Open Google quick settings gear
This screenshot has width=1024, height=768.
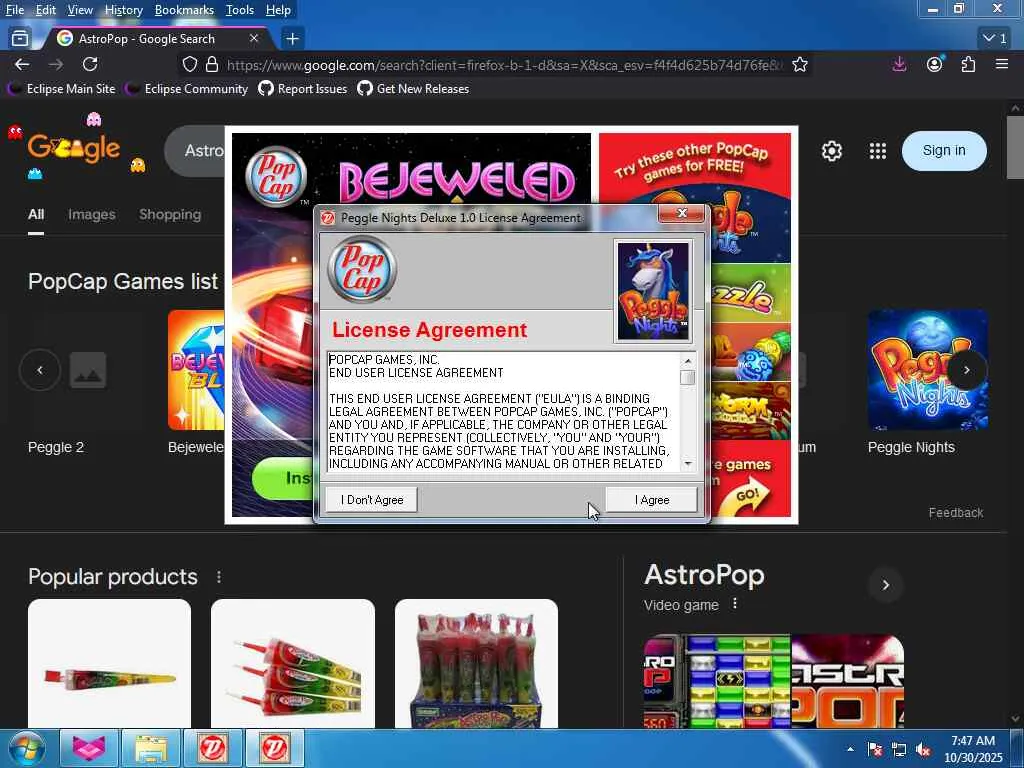[x=831, y=151]
